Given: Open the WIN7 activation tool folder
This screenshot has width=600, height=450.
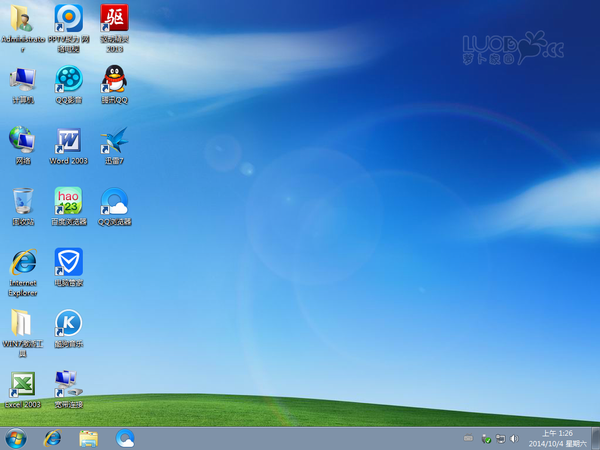Looking at the screenshot, I should click(x=22, y=323).
